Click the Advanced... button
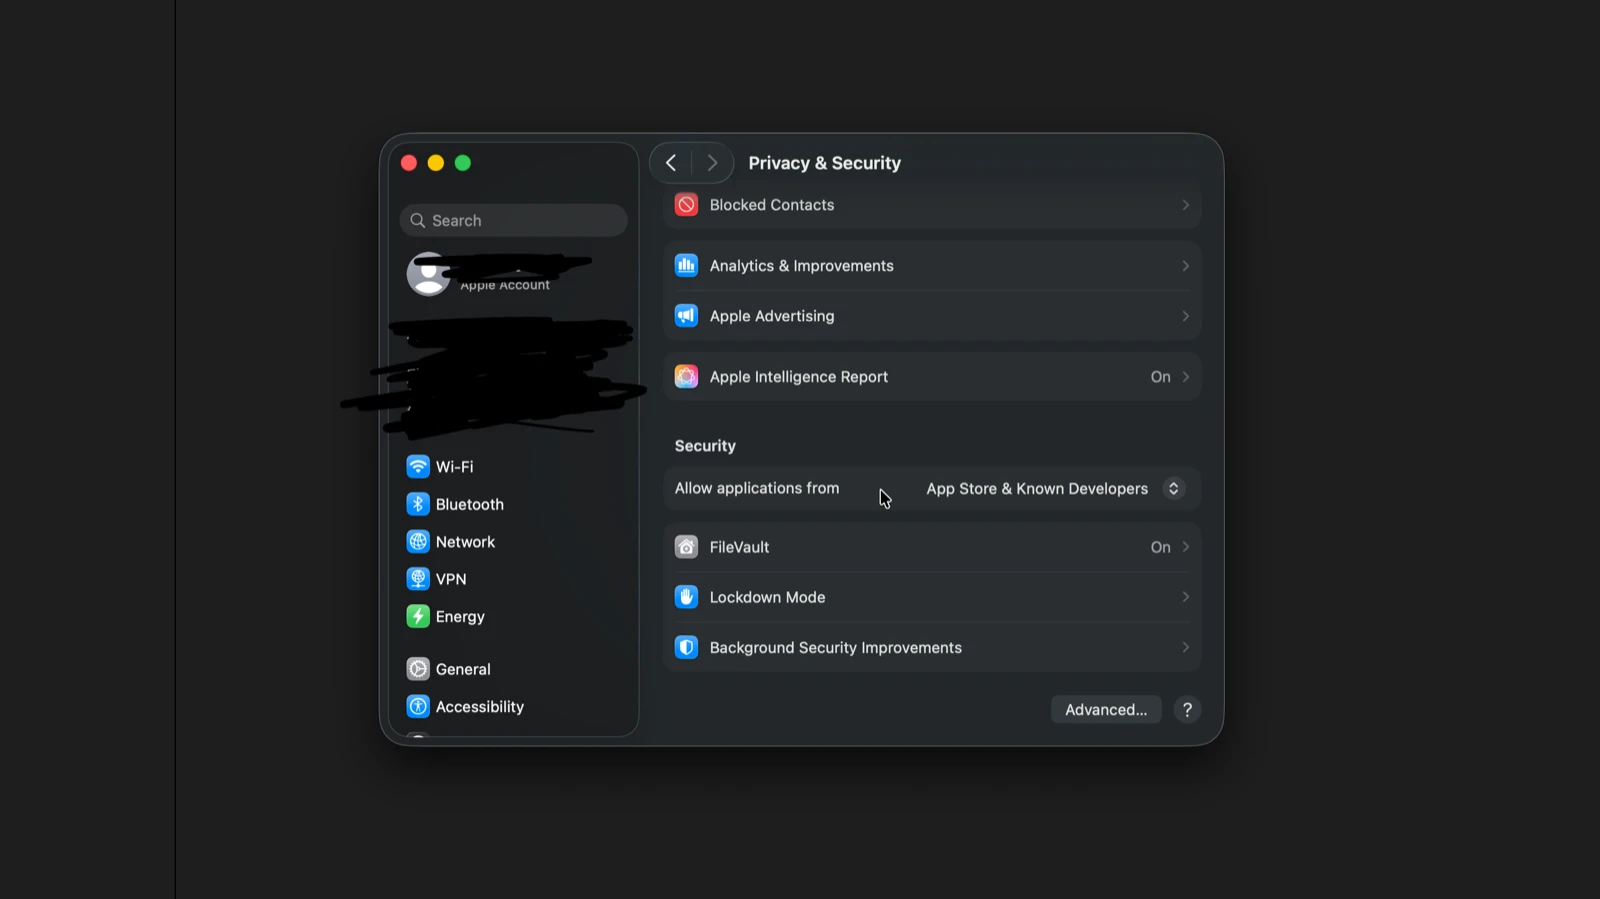1600x899 pixels. pyautogui.click(x=1106, y=710)
